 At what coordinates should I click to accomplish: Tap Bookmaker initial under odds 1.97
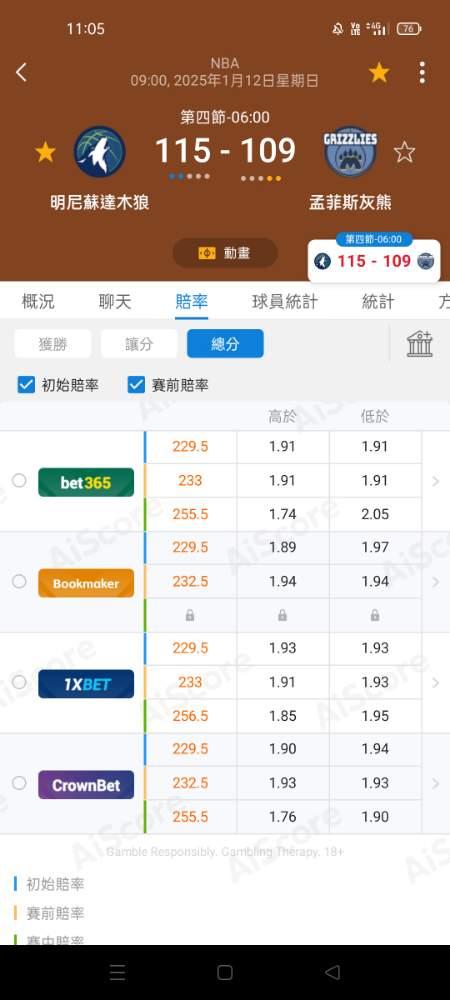tap(375, 548)
